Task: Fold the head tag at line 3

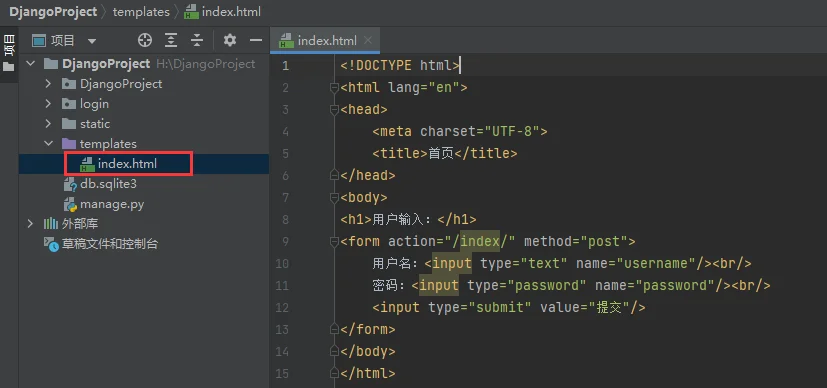Action: [334, 110]
